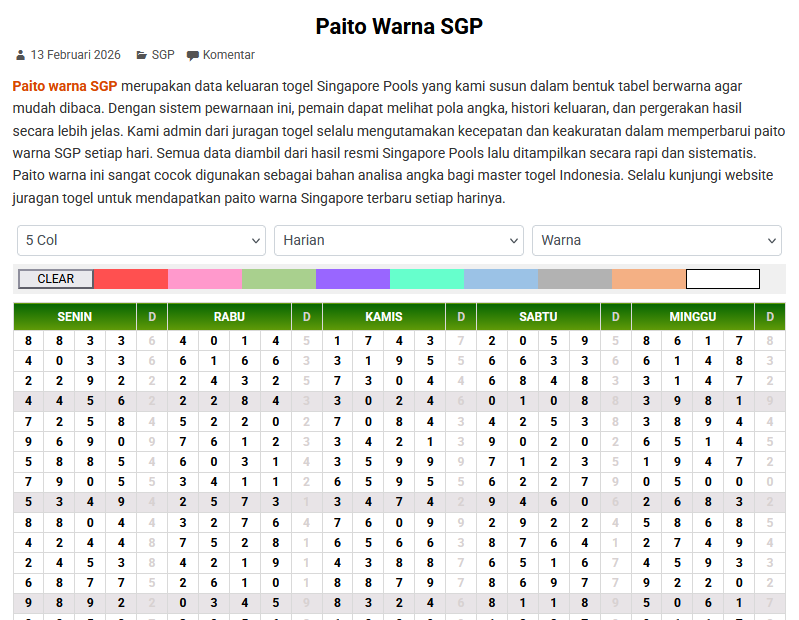Pick the mint aqua color swatch
799x620 pixels.
pyautogui.click(x=427, y=279)
